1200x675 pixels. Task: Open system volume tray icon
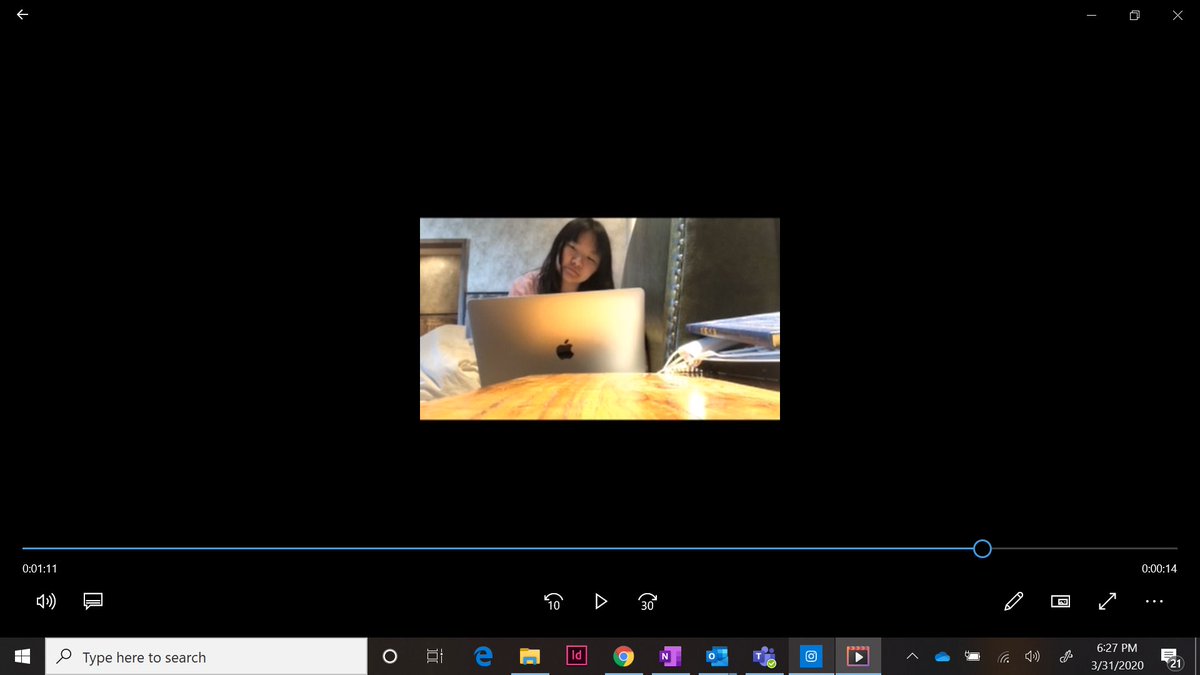click(1033, 657)
